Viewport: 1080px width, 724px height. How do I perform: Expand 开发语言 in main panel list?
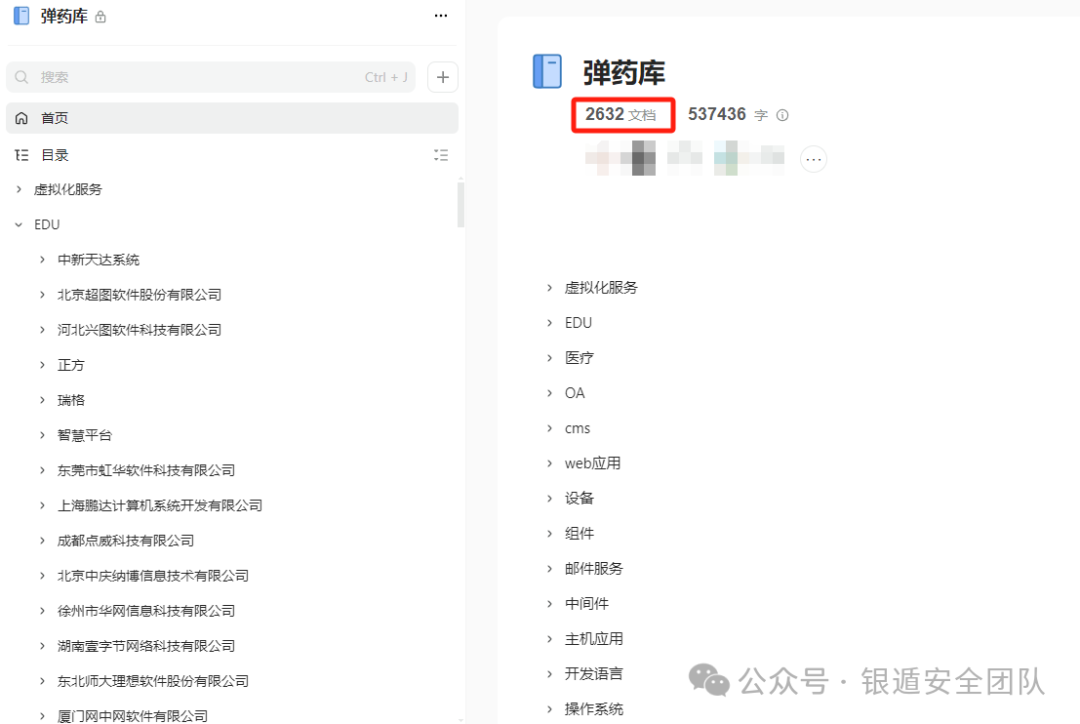pyautogui.click(x=549, y=674)
